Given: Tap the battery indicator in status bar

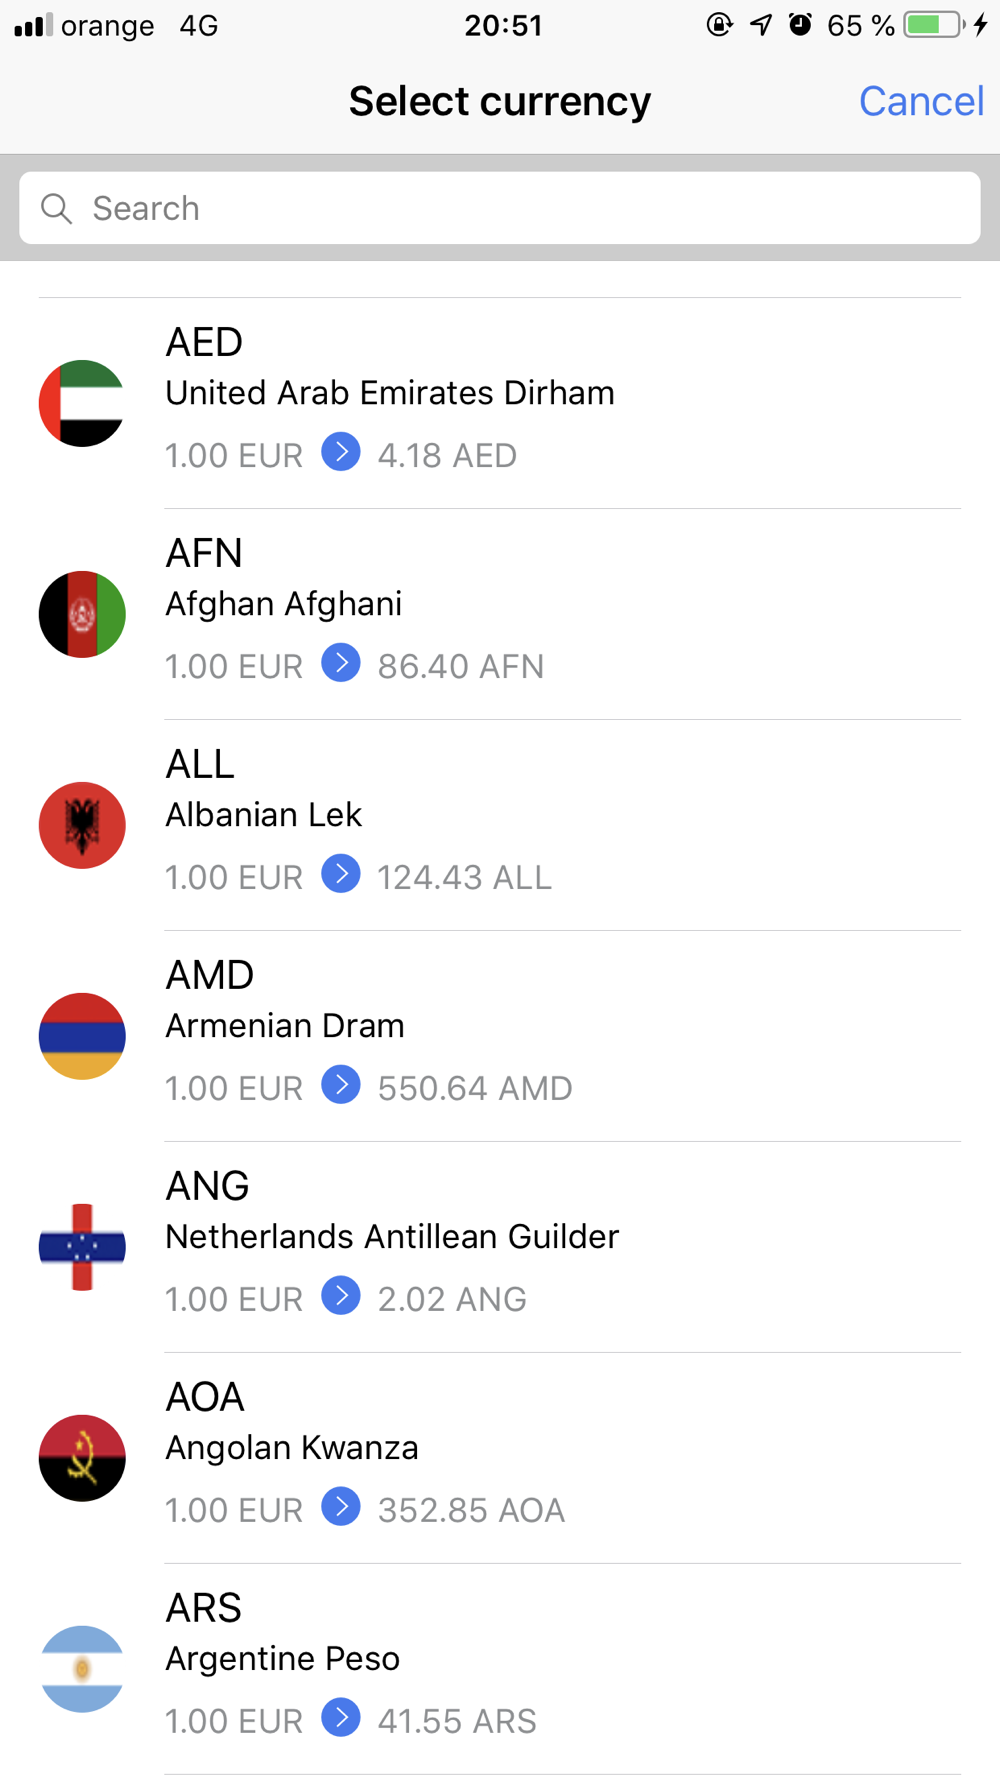Looking at the screenshot, I should [934, 25].
